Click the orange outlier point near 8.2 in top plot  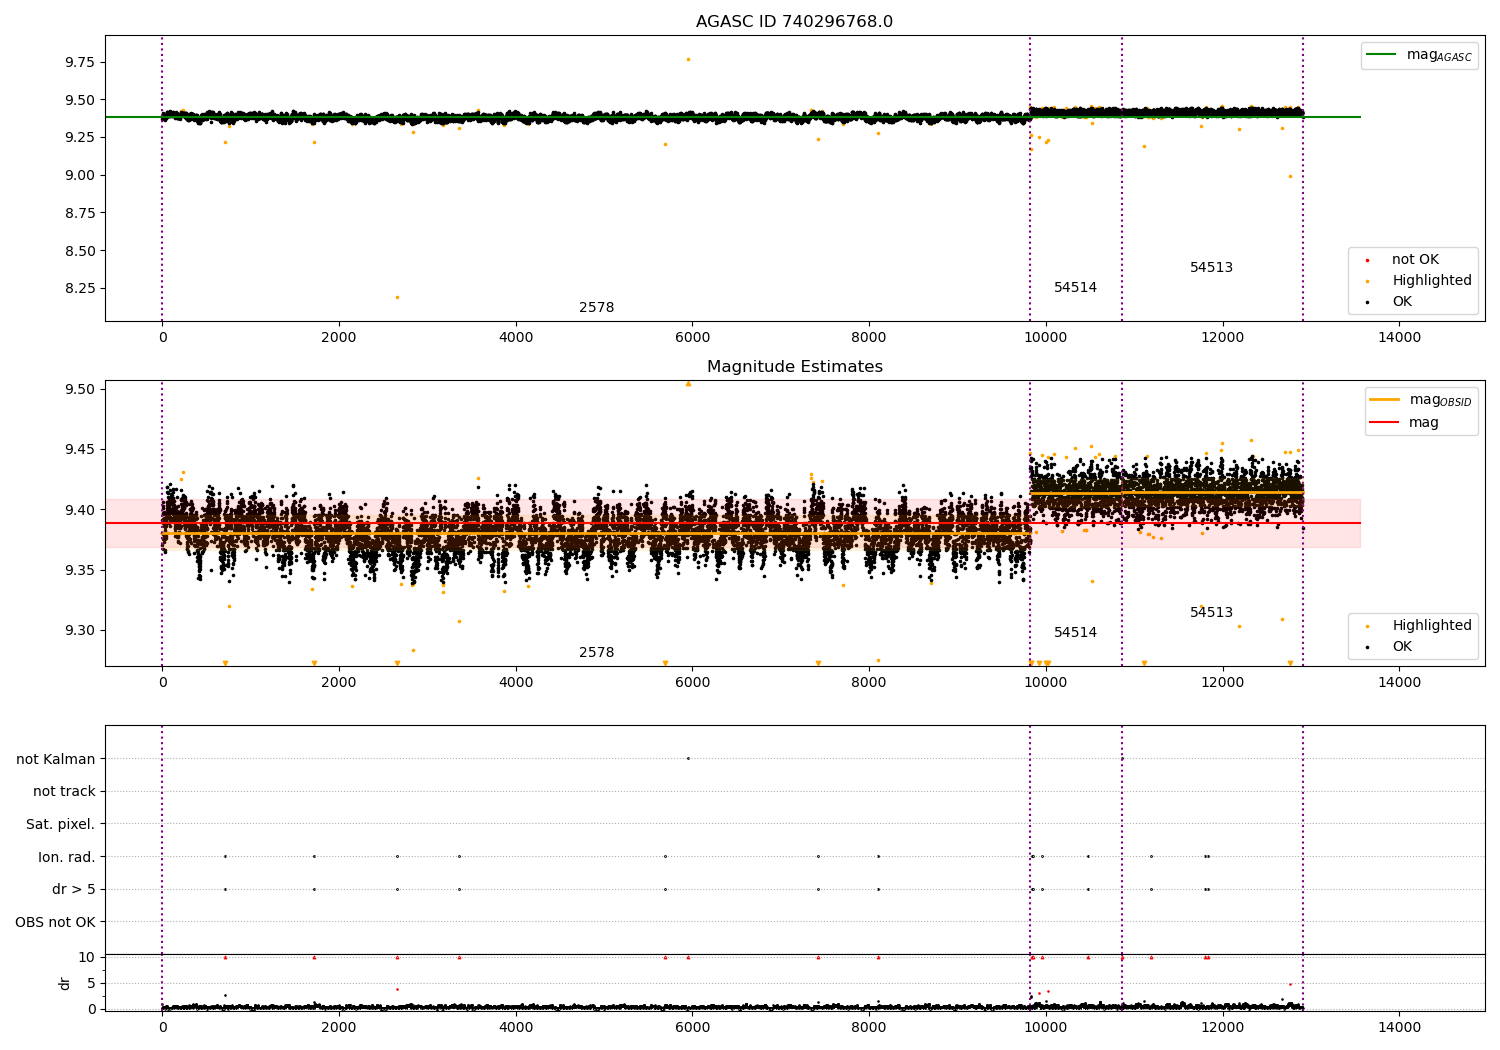coord(397,297)
